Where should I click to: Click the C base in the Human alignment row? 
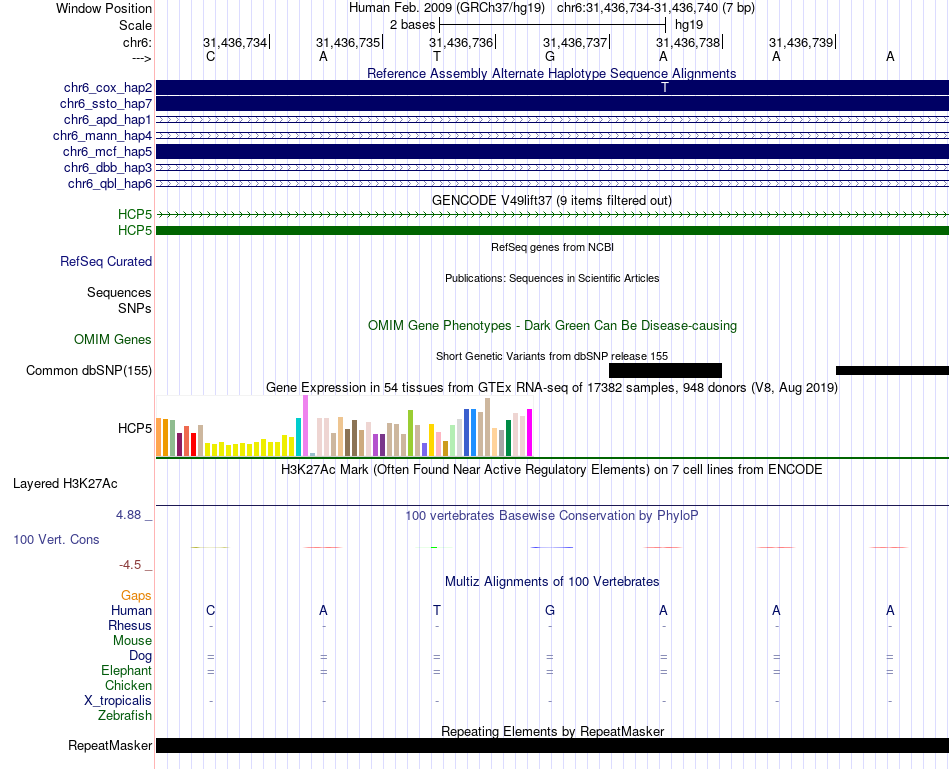pyautogui.click(x=210, y=610)
